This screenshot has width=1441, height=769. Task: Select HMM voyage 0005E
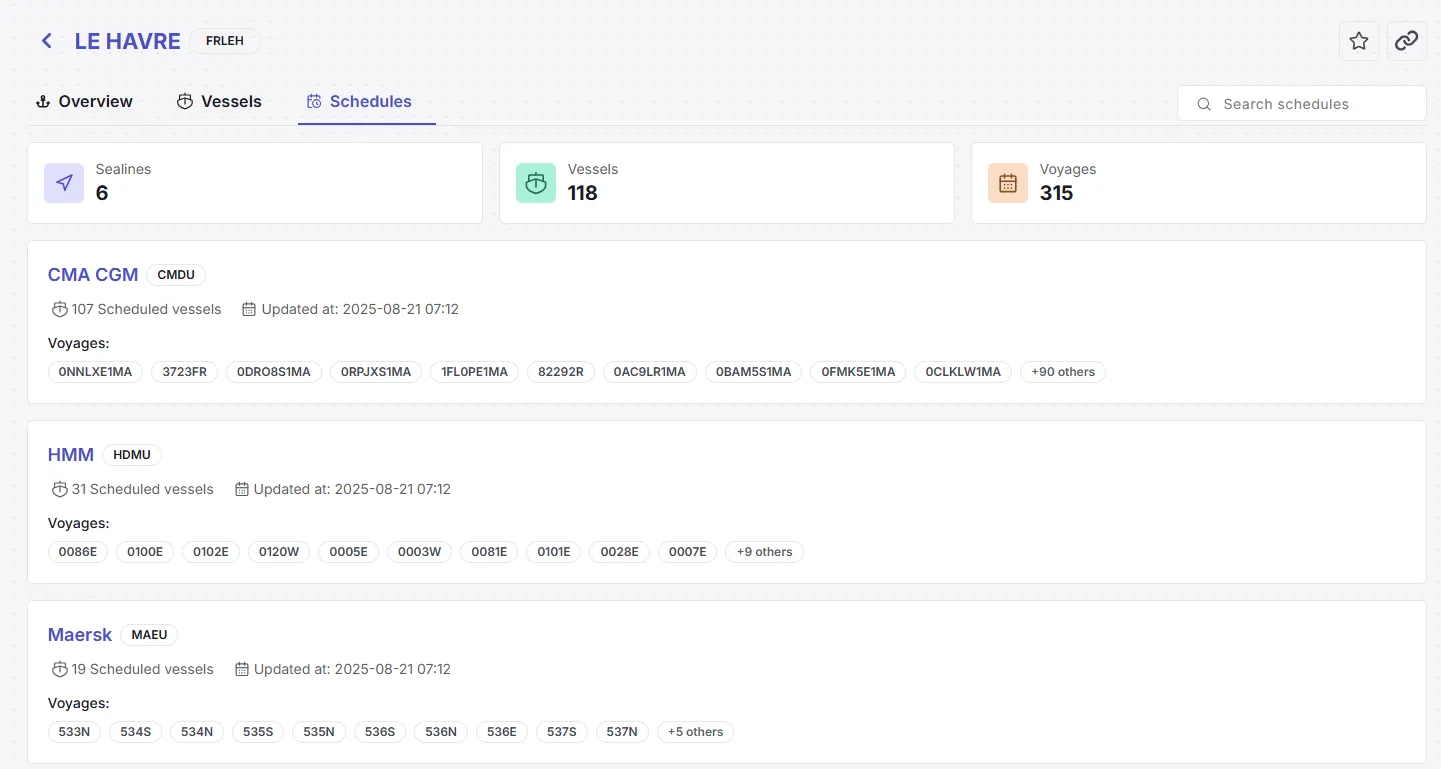point(349,552)
